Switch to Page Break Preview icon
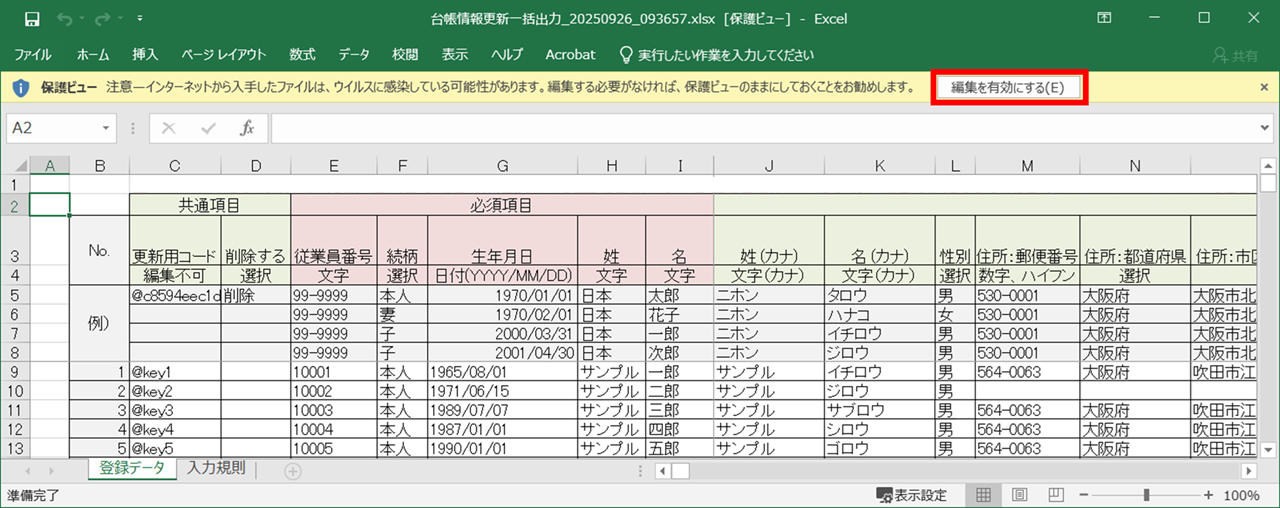This screenshot has width=1280, height=508. pos(1056,495)
